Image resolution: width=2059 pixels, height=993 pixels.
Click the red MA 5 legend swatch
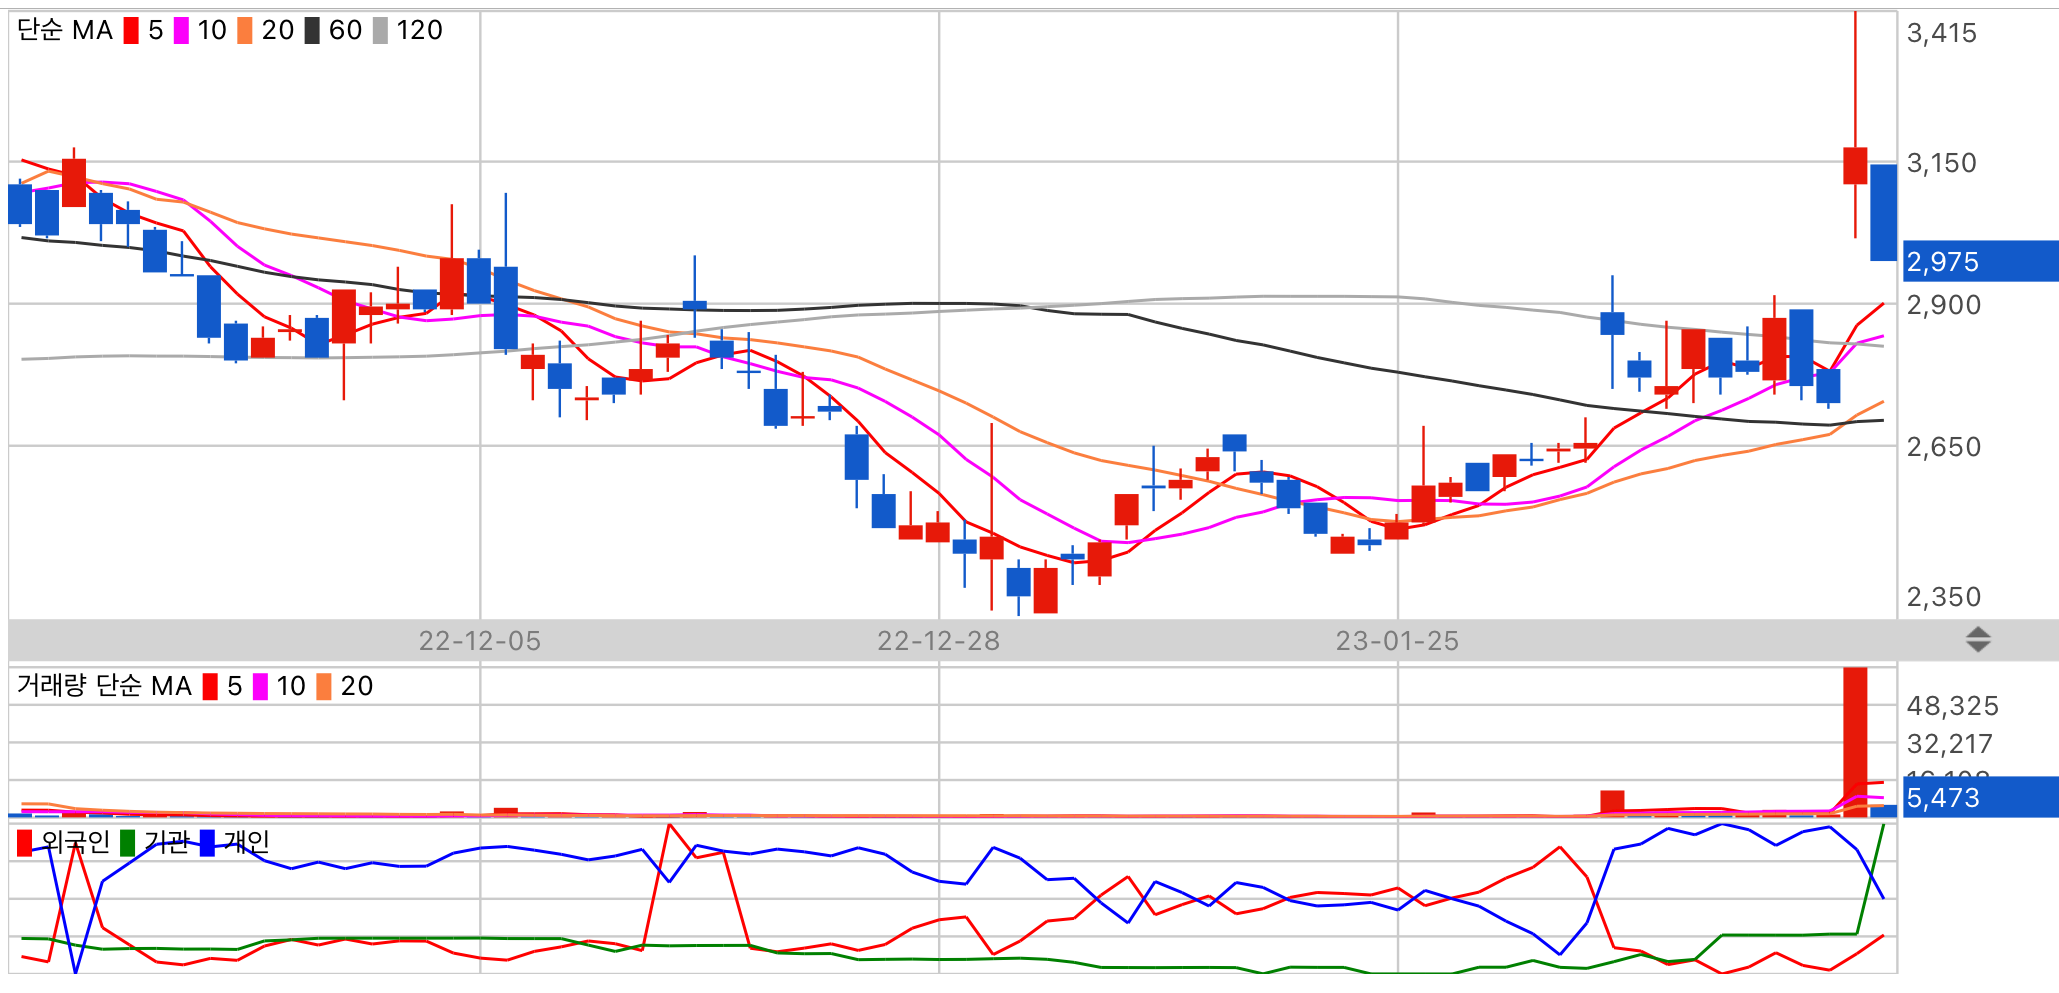(x=131, y=31)
